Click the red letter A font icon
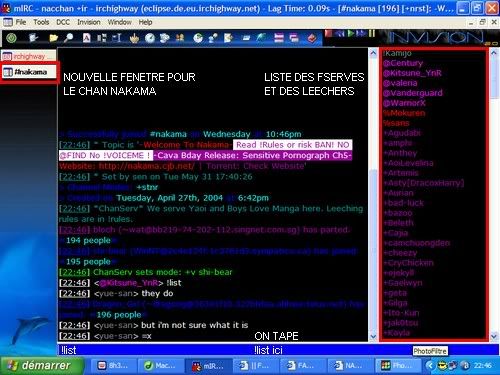This screenshot has width=500, height=375. coord(86,38)
